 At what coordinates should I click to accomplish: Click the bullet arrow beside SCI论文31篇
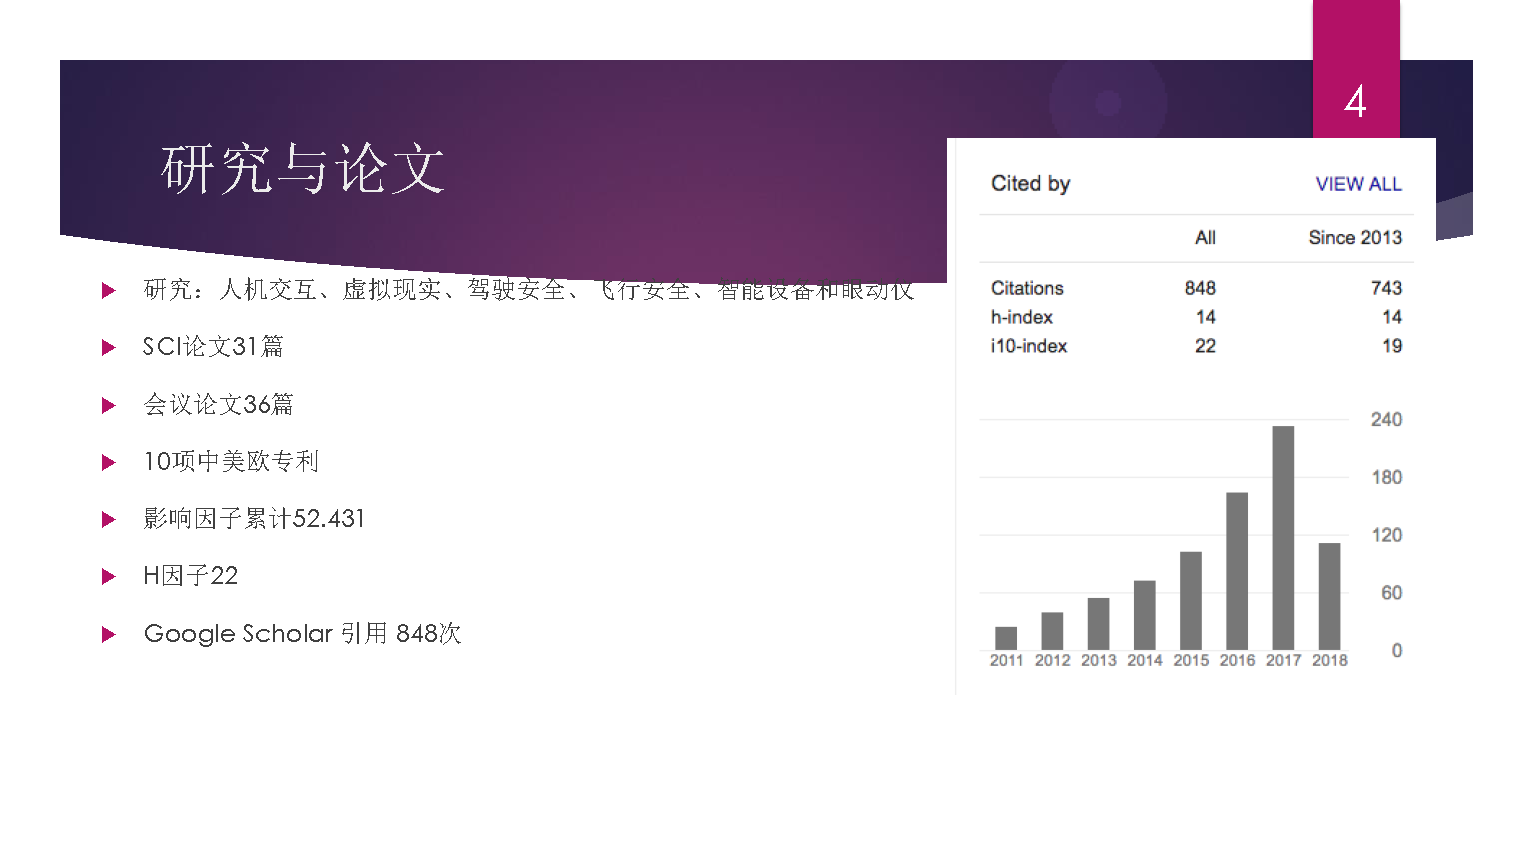pyautogui.click(x=109, y=348)
